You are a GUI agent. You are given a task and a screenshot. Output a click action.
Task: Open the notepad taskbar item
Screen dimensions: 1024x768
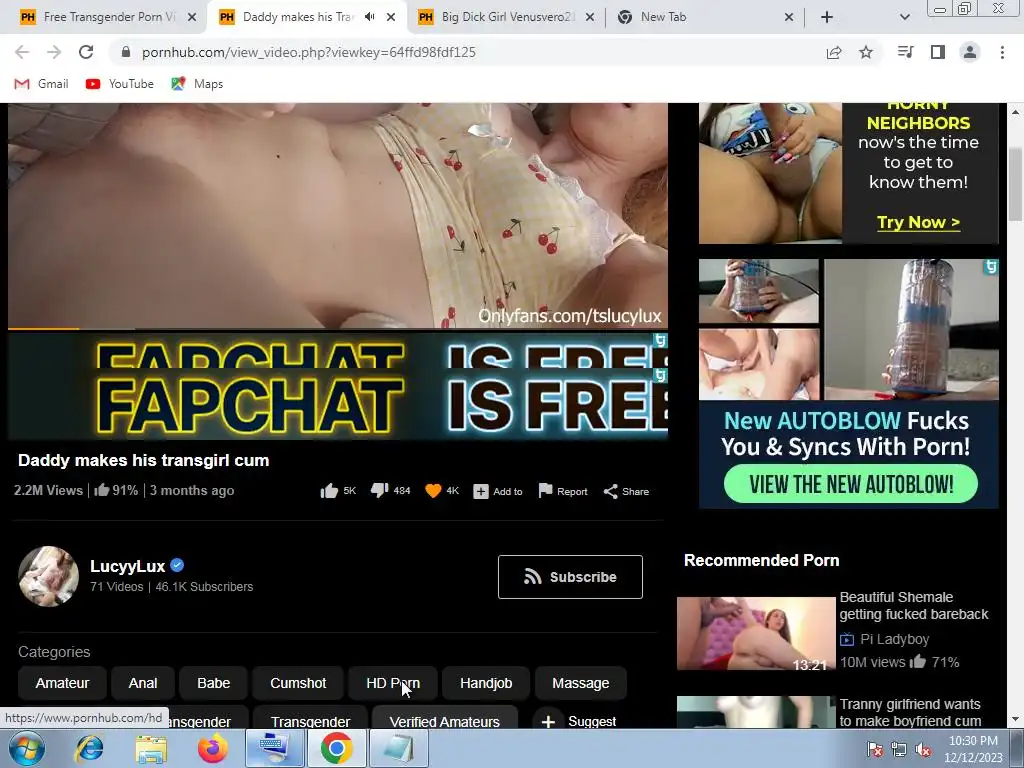[398, 749]
